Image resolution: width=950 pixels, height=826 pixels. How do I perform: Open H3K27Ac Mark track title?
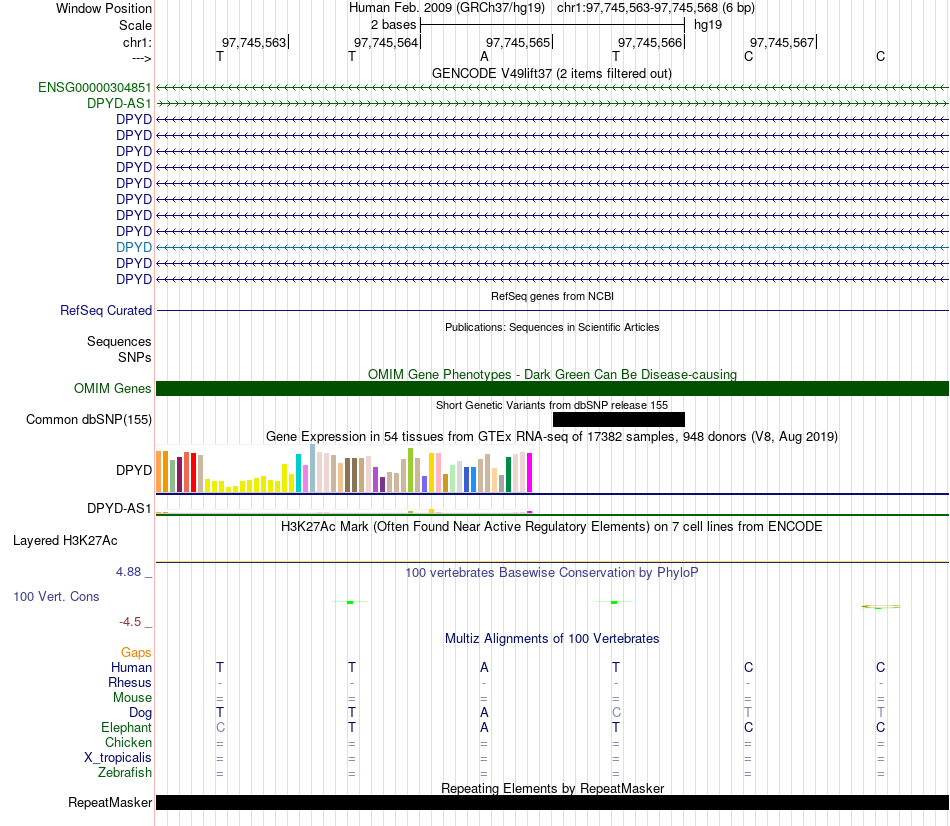click(551, 526)
